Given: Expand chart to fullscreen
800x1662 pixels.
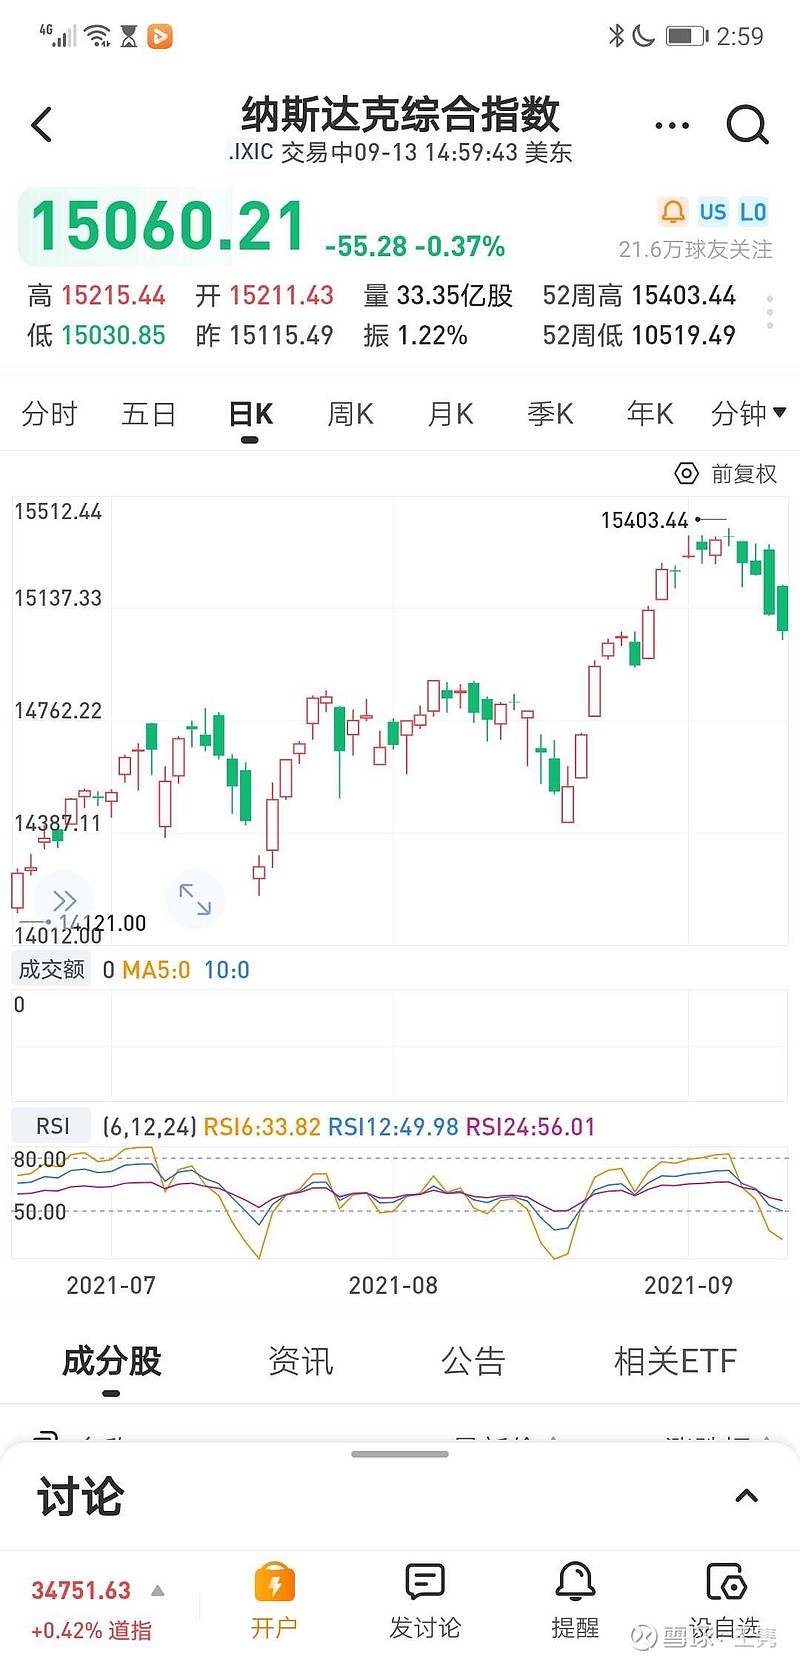Looking at the screenshot, I should click(x=195, y=899).
